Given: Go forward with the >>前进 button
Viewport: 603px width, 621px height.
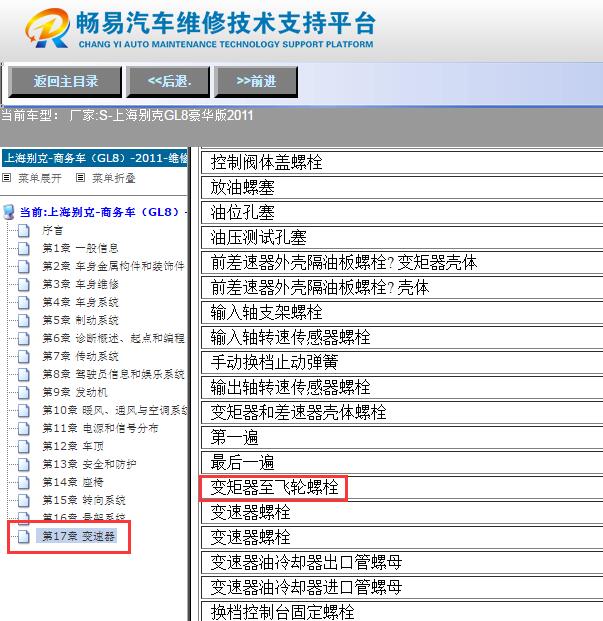Looking at the screenshot, I should click(256, 82).
